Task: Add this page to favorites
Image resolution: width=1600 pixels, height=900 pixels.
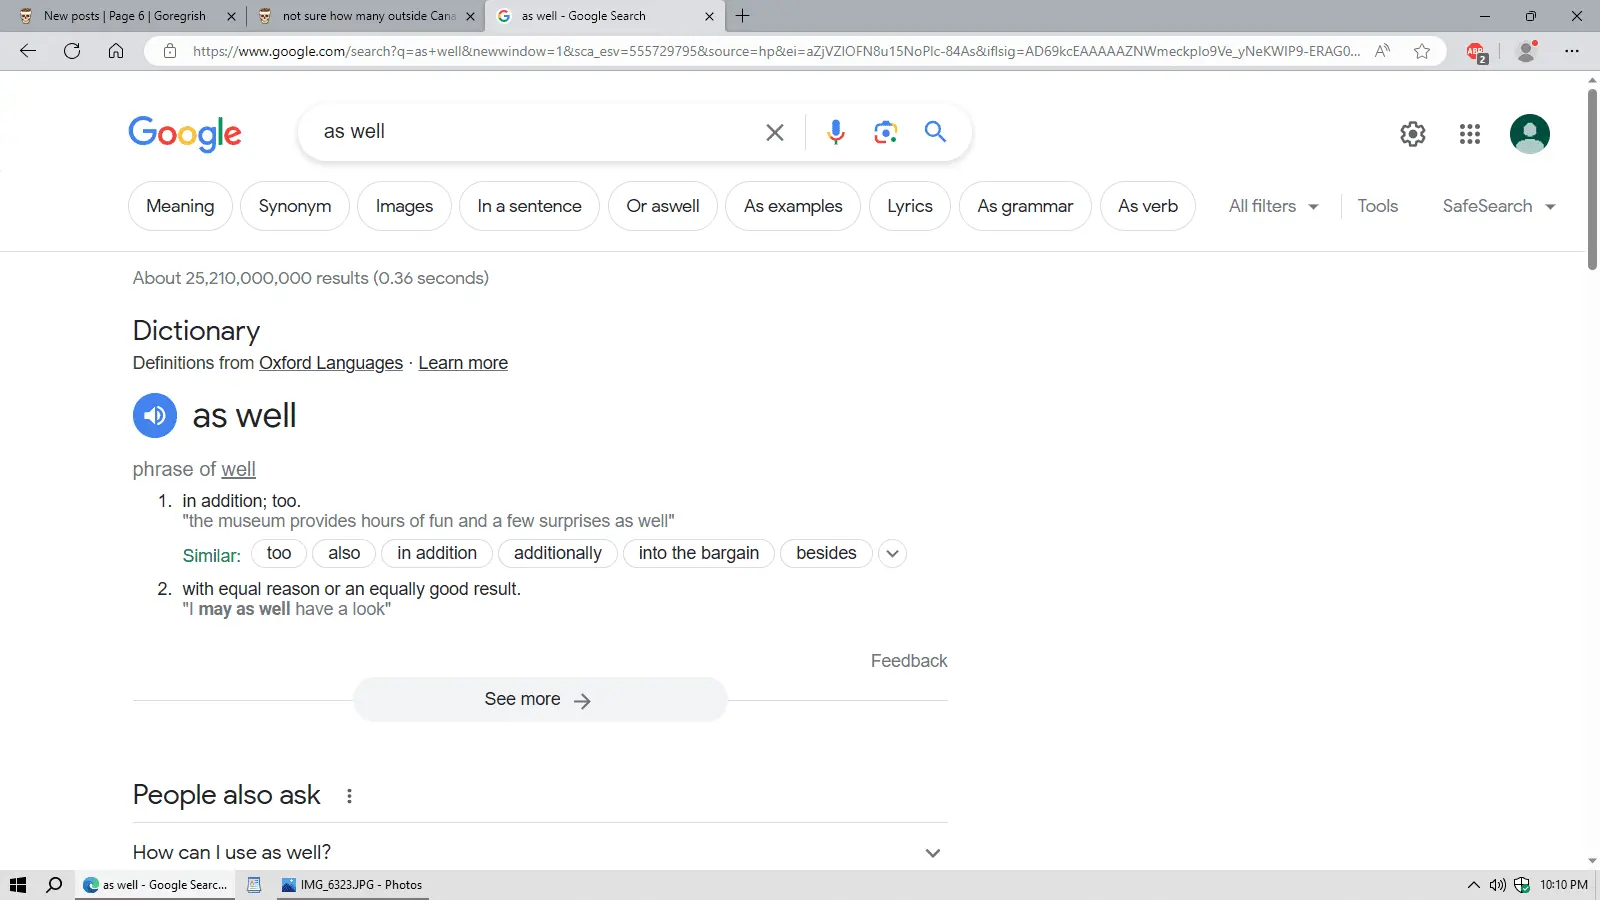Action: [1421, 51]
